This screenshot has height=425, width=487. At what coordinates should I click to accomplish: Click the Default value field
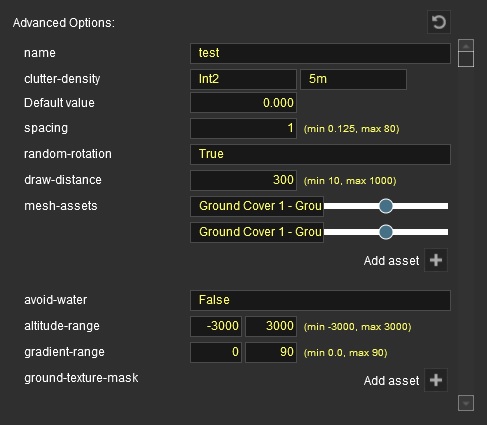click(243, 103)
